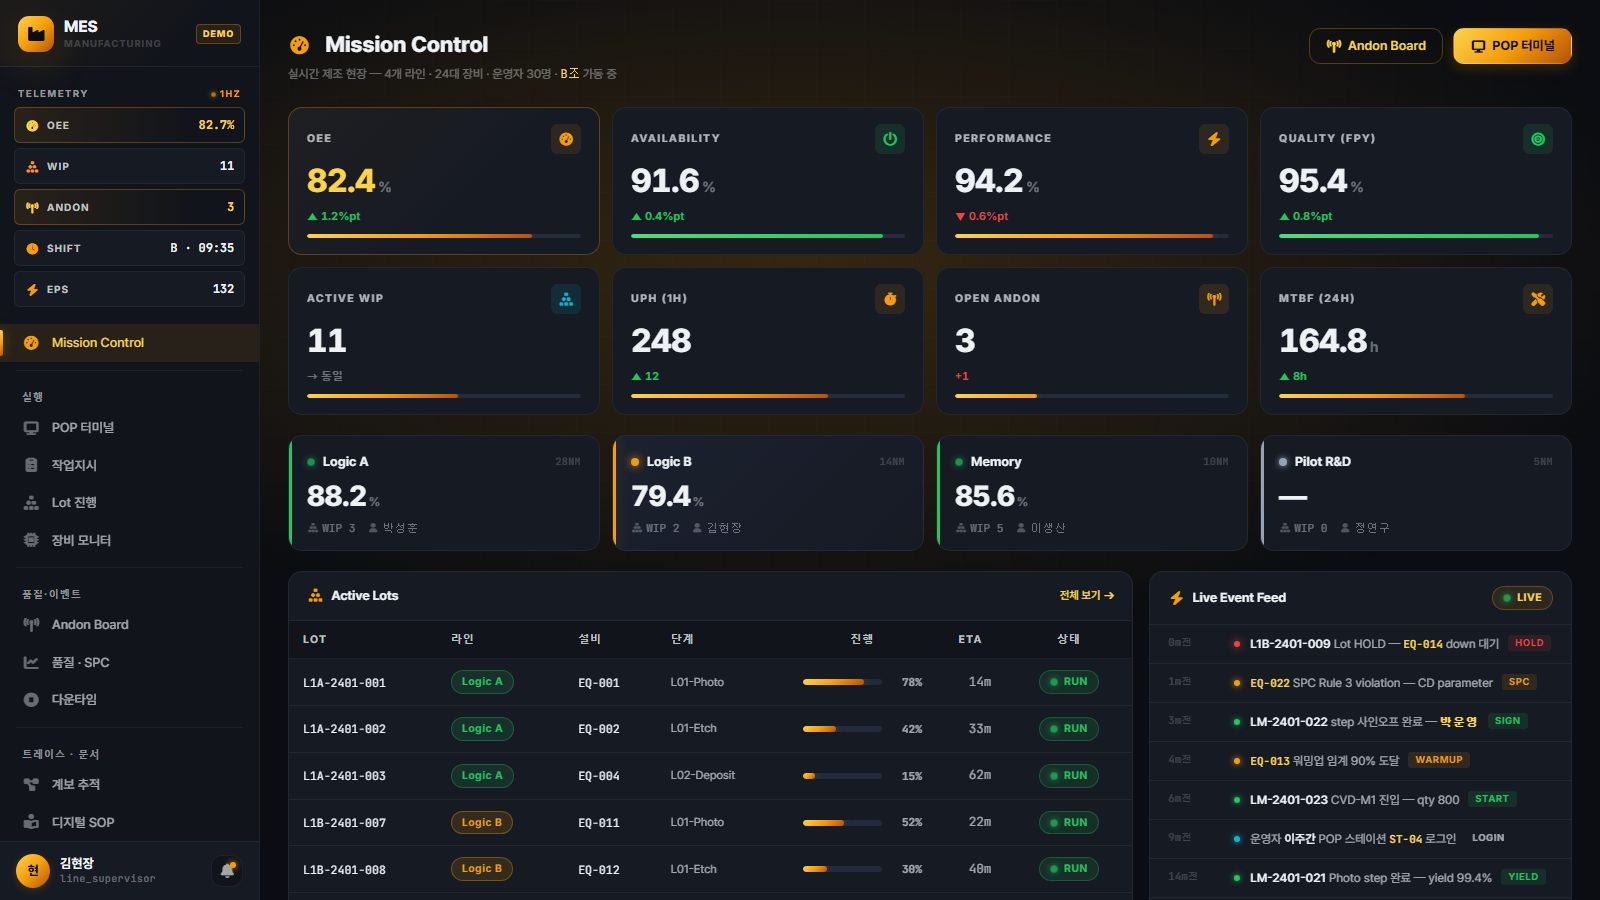Screen dimensions: 1600x900
Task: Select the OEE 82.7% telemetry tile
Action: click(x=129, y=125)
